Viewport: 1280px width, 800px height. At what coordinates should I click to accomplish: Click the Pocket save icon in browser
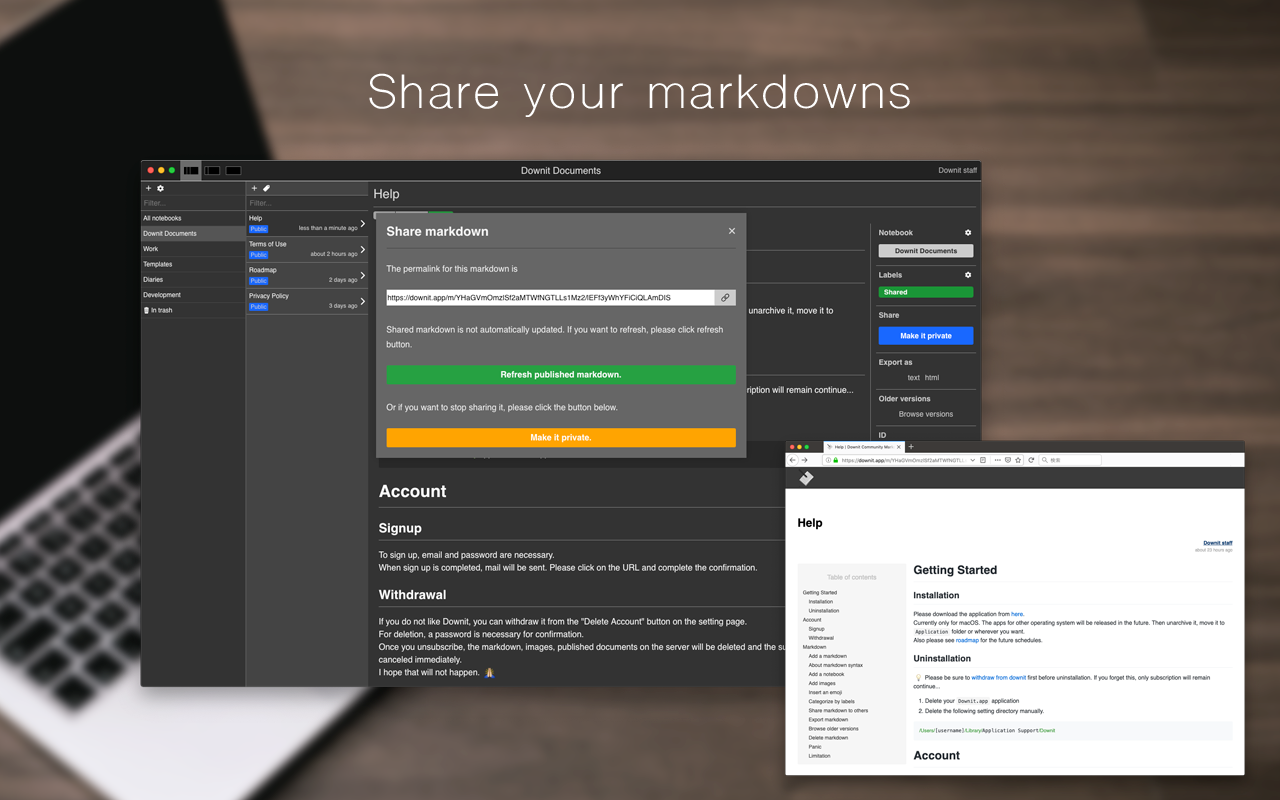tap(1007, 460)
